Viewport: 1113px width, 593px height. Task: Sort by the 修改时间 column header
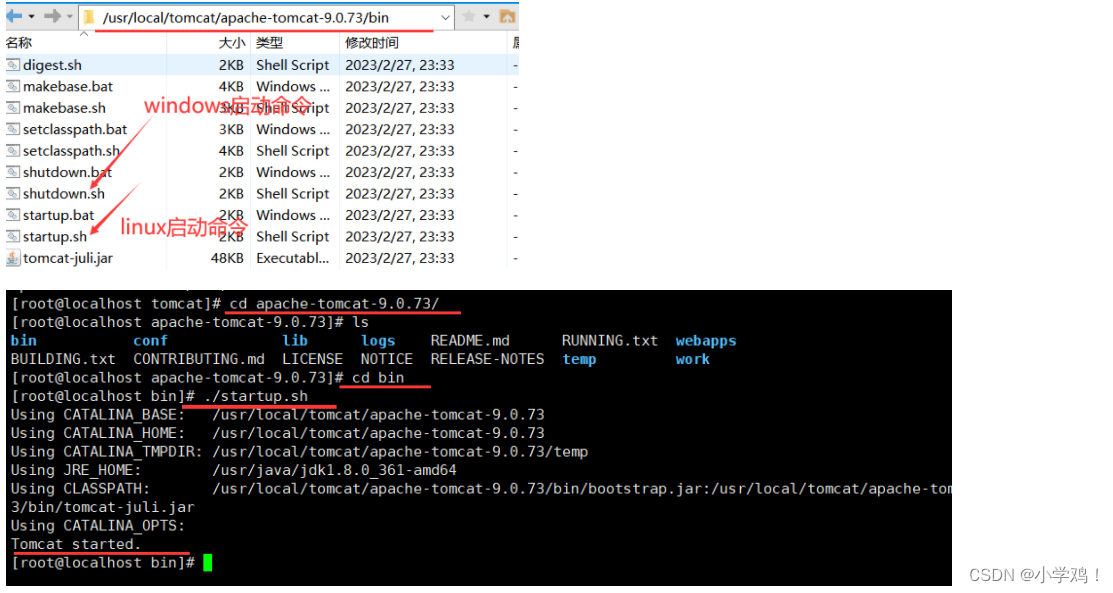[x=372, y=43]
